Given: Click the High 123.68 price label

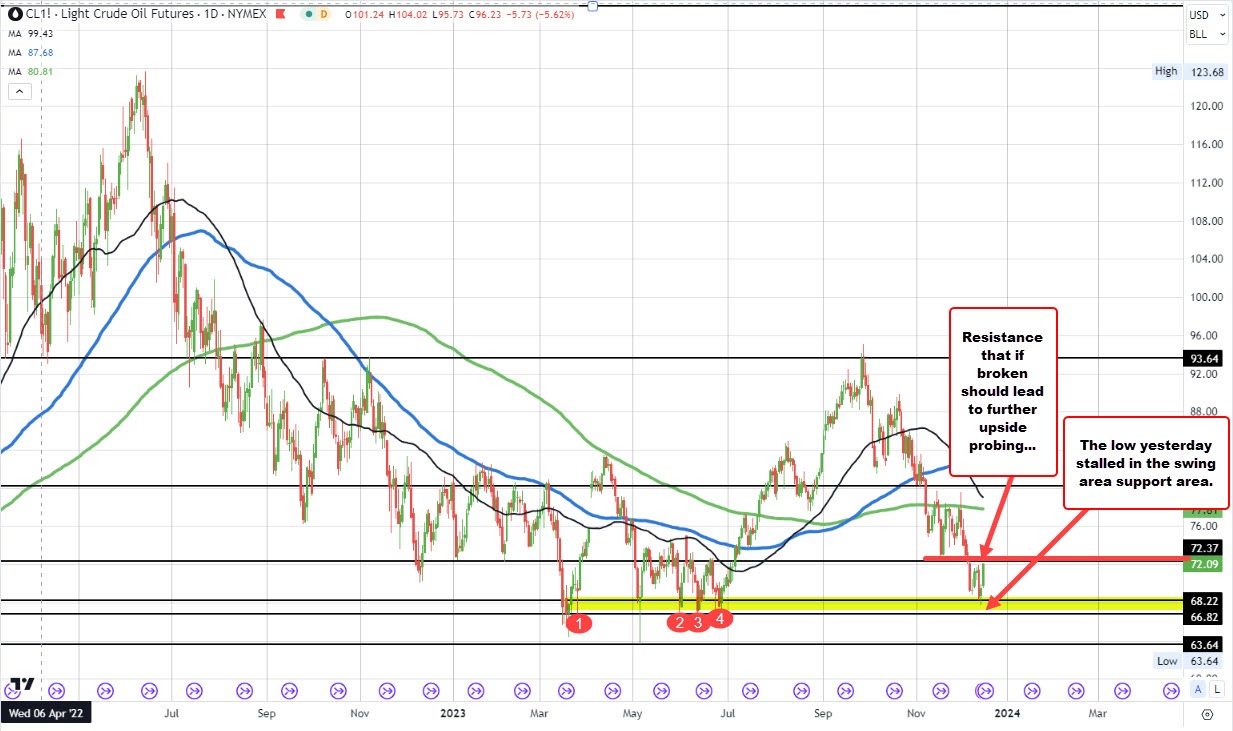Looking at the screenshot, I should [1190, 72].
